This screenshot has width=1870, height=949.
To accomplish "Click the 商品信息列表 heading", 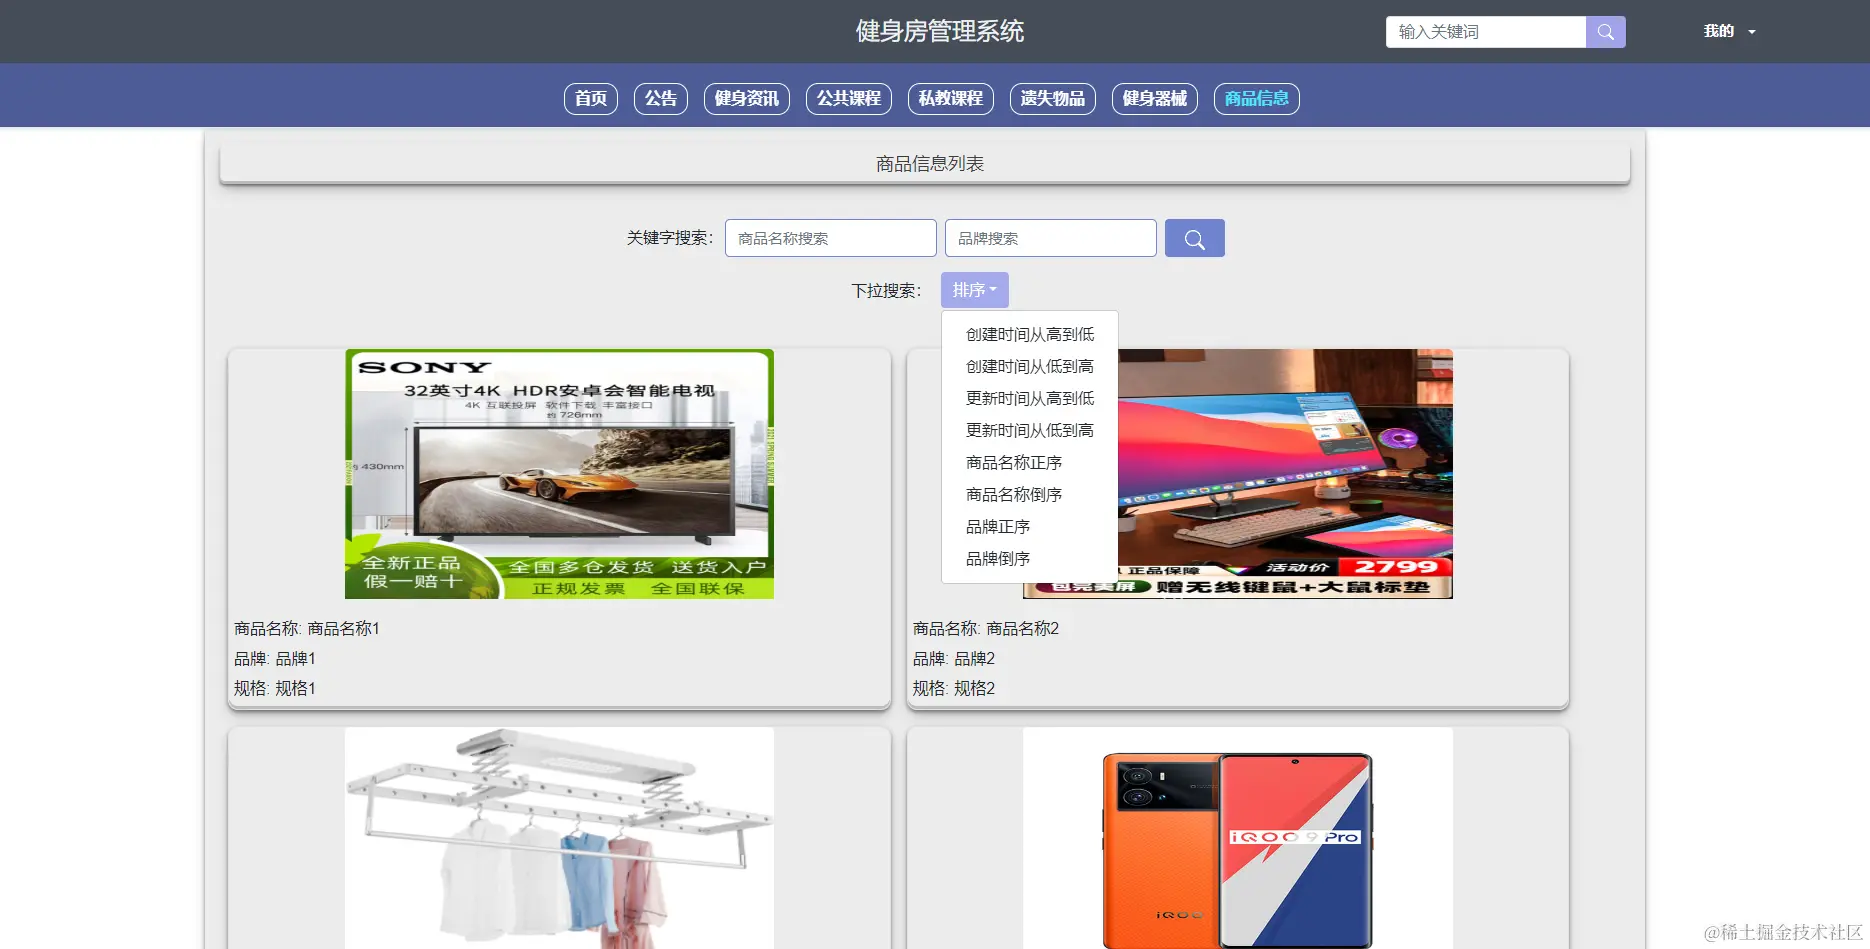I will (930, 163).
